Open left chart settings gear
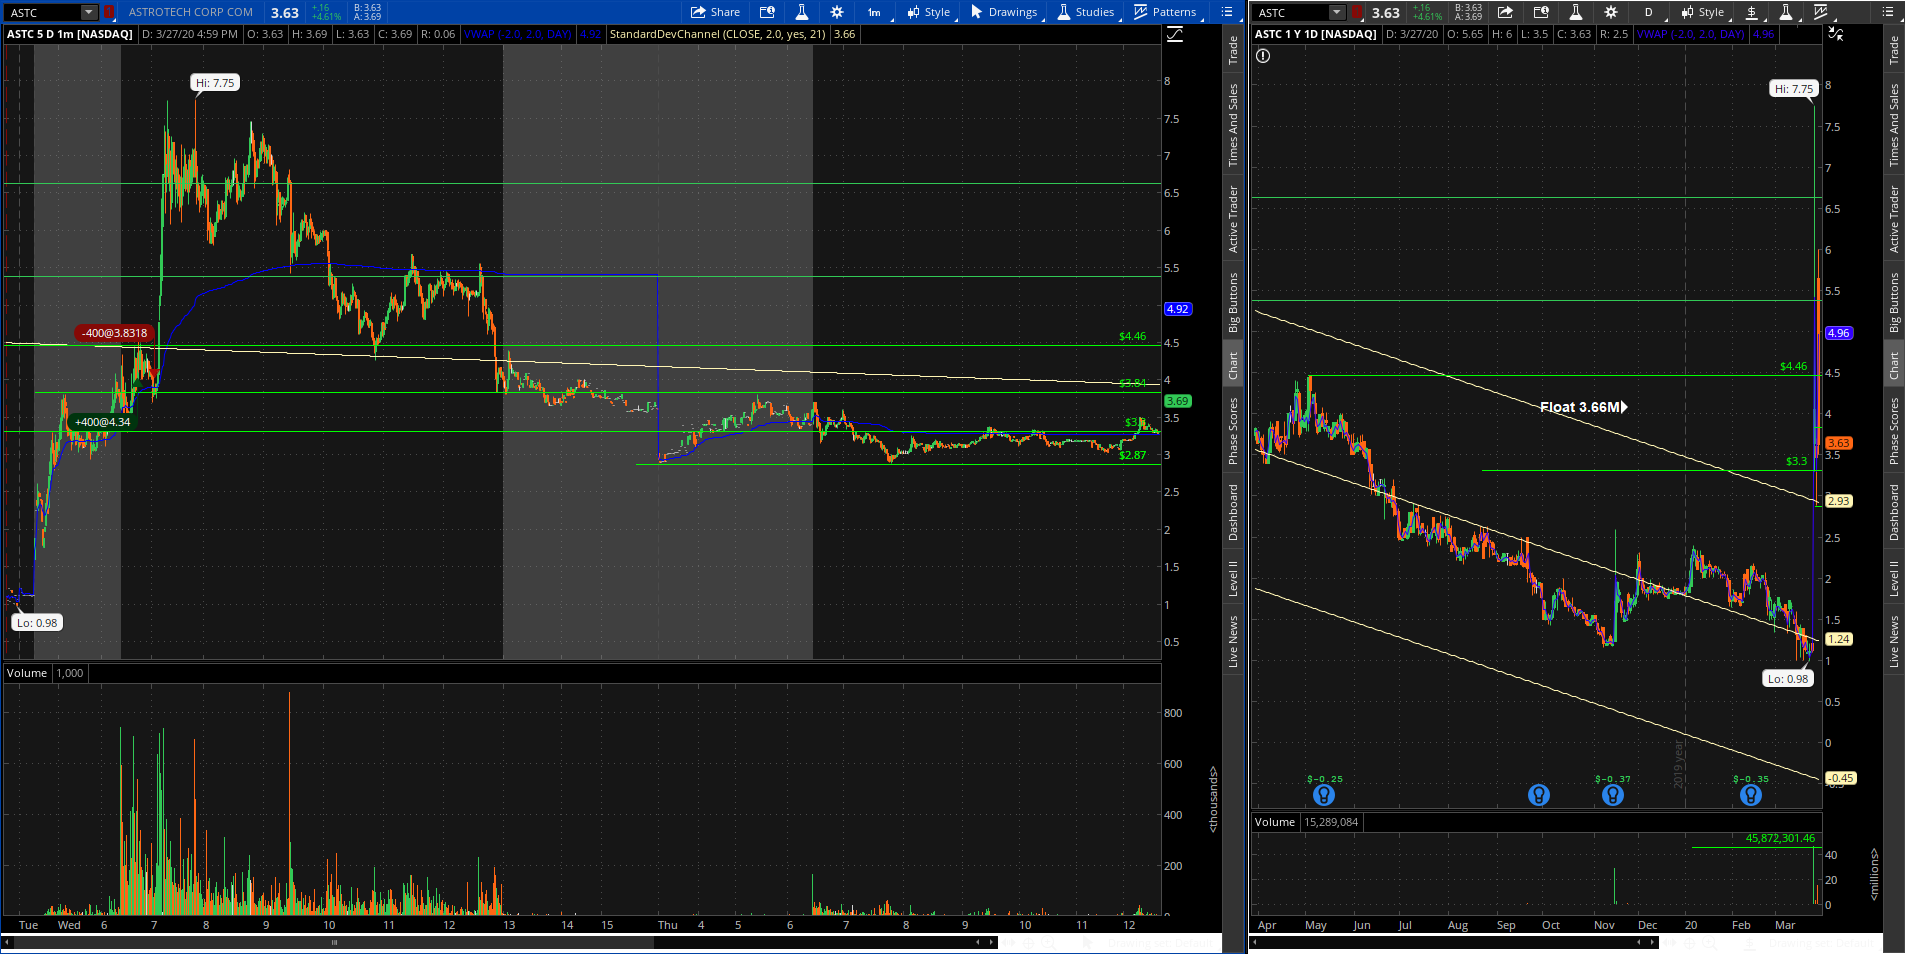 tap(837, 12)
